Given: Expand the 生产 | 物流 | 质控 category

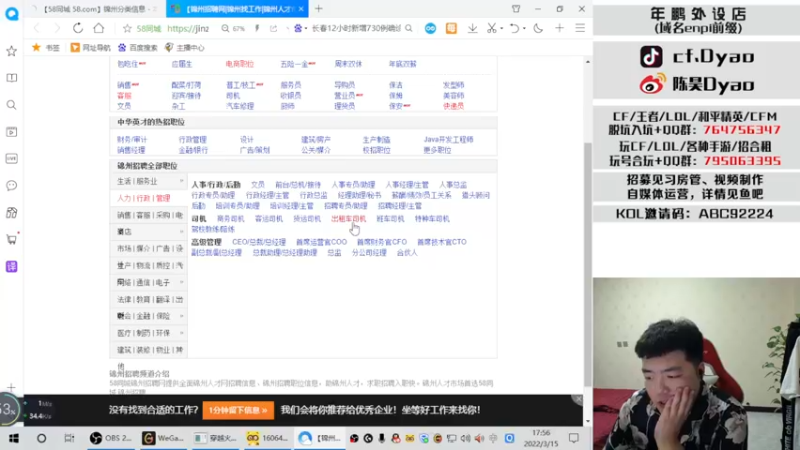Looking at the screenshot, I should click(148, 265).
